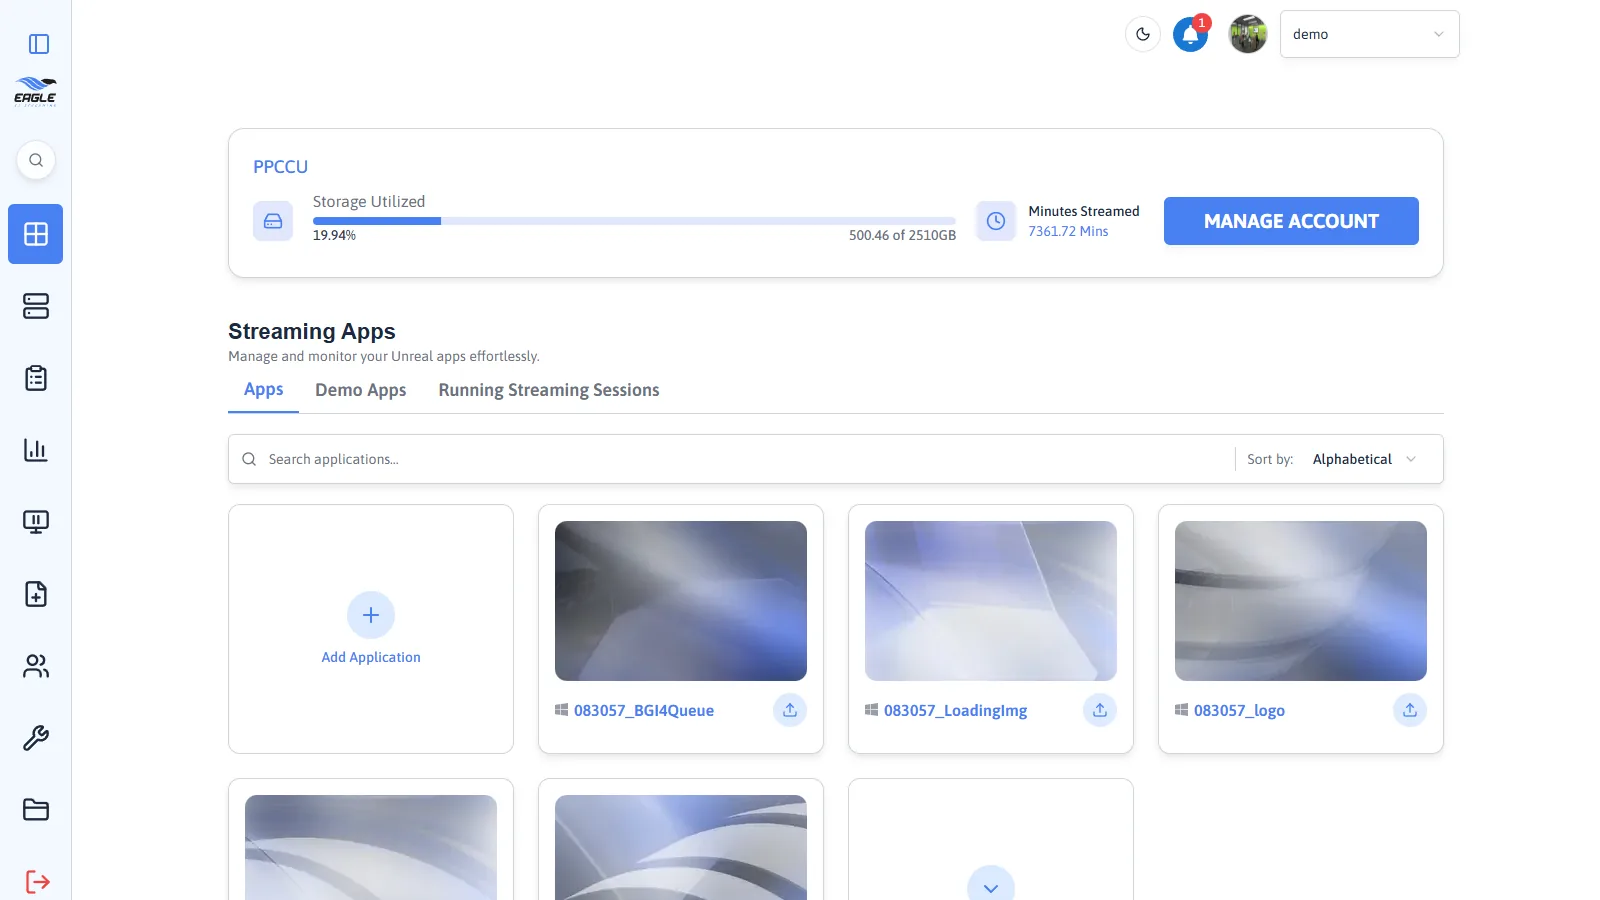Click the PPCCU account title
Screen dimensions: 1600x900
(280, 167)
